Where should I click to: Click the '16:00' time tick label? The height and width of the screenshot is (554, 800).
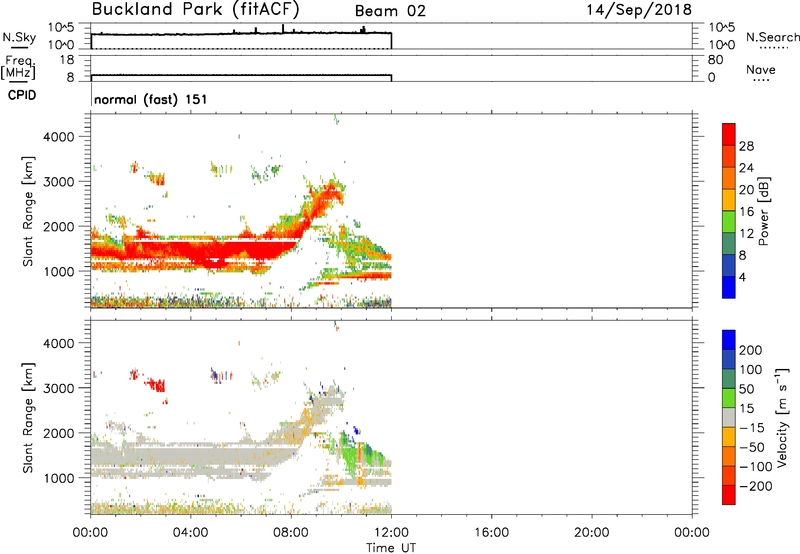491,533
